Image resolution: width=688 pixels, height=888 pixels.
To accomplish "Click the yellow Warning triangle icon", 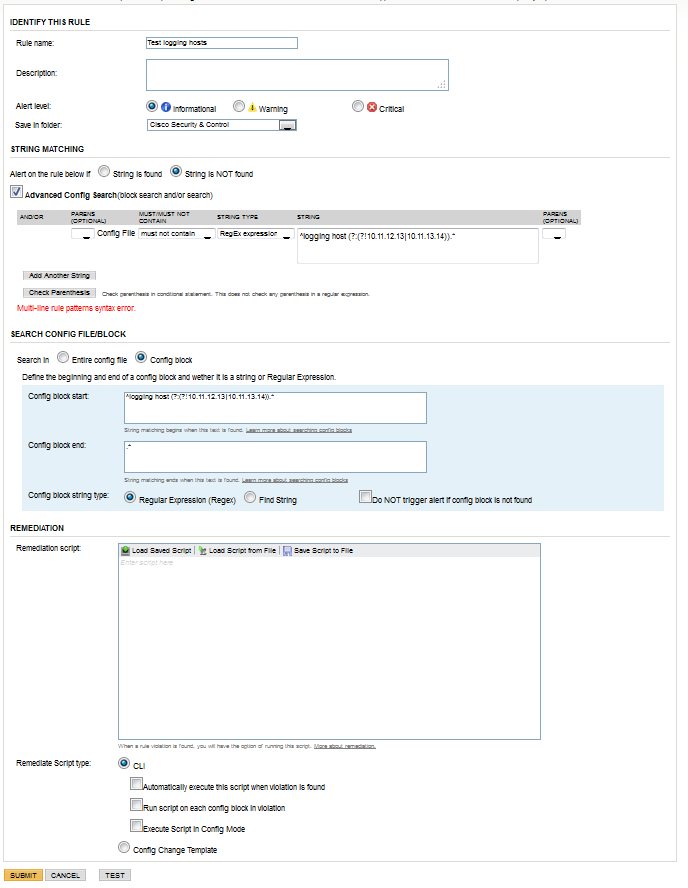I will 253,107.
